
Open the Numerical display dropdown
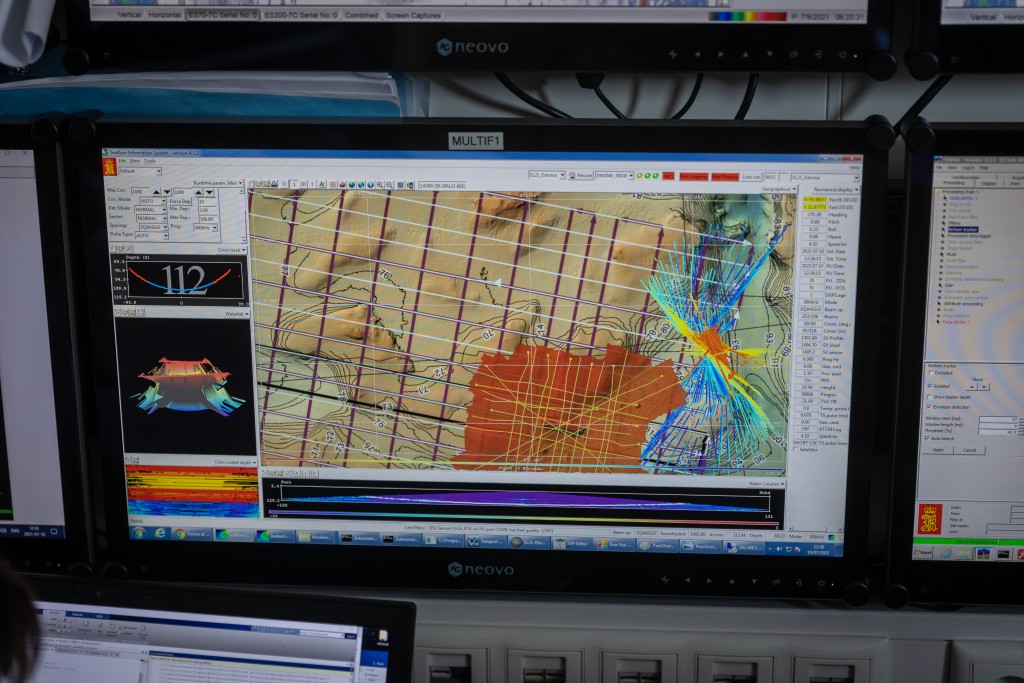pos(834,188)
